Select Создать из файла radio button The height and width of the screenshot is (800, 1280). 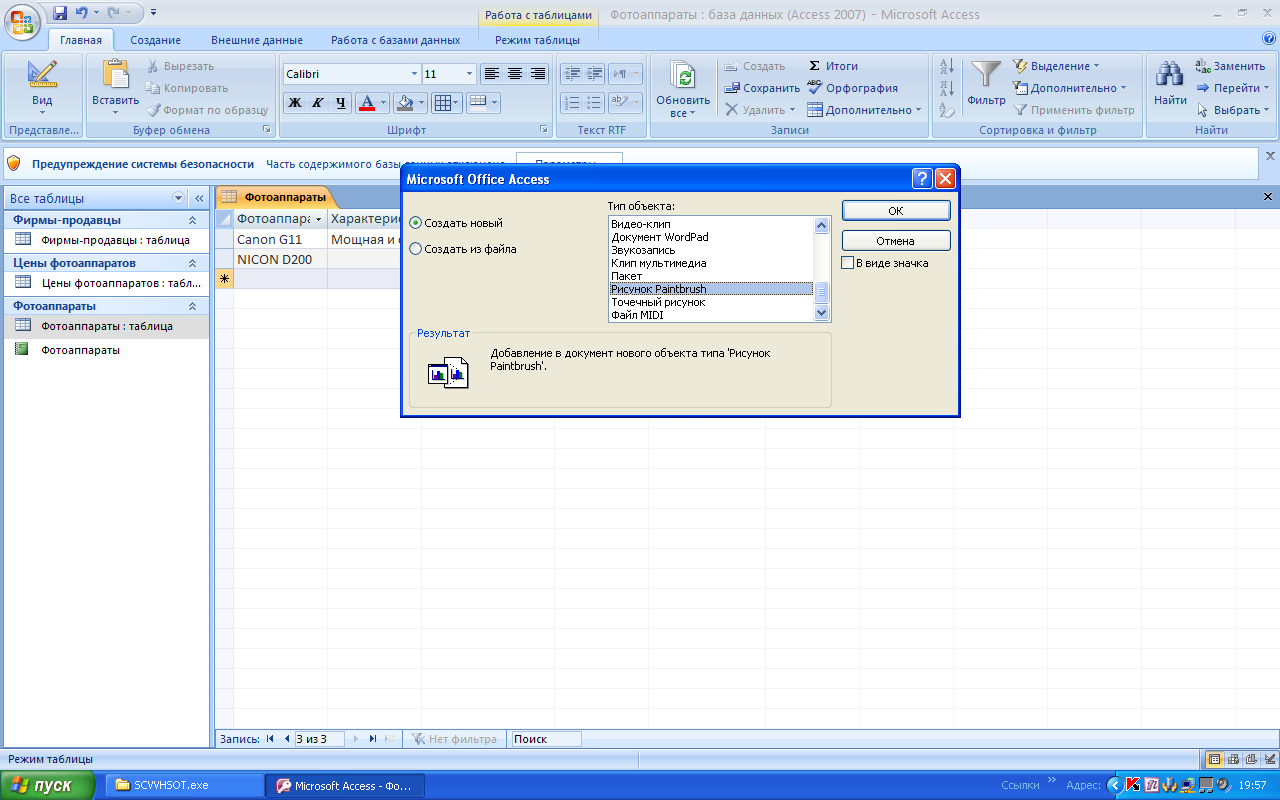[416, 249]
